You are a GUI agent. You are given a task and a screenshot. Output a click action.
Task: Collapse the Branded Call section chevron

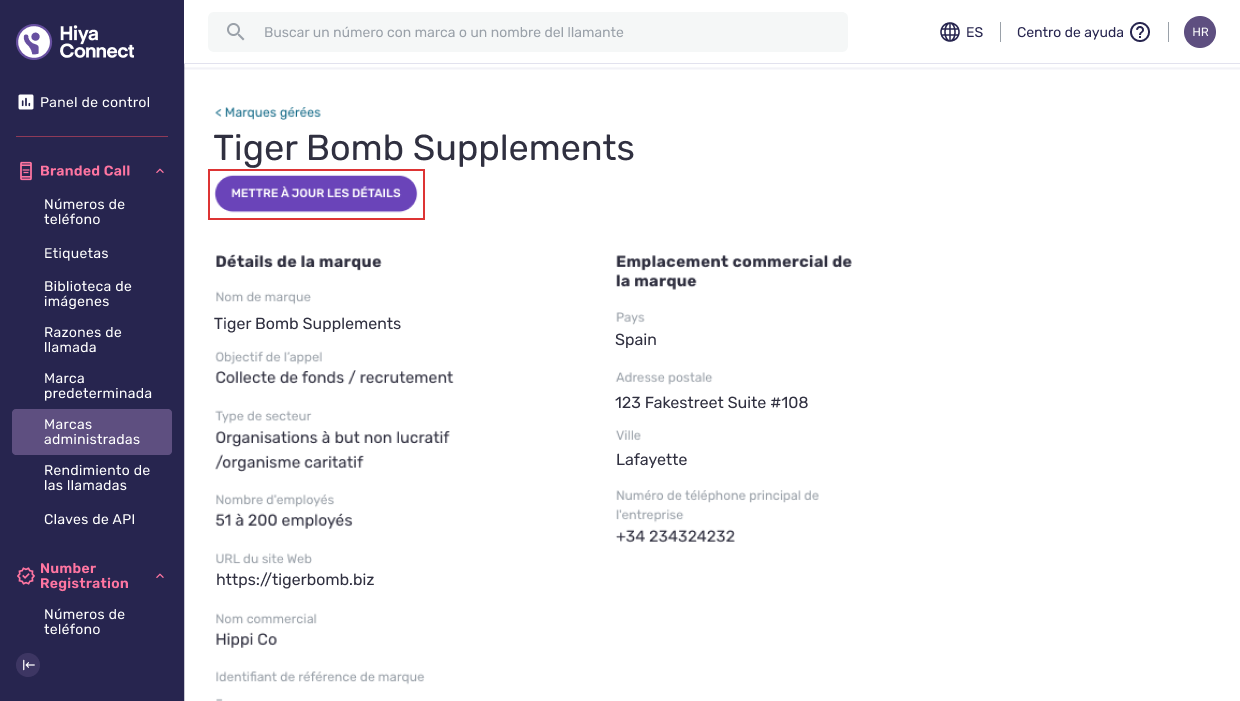[160, 171]
